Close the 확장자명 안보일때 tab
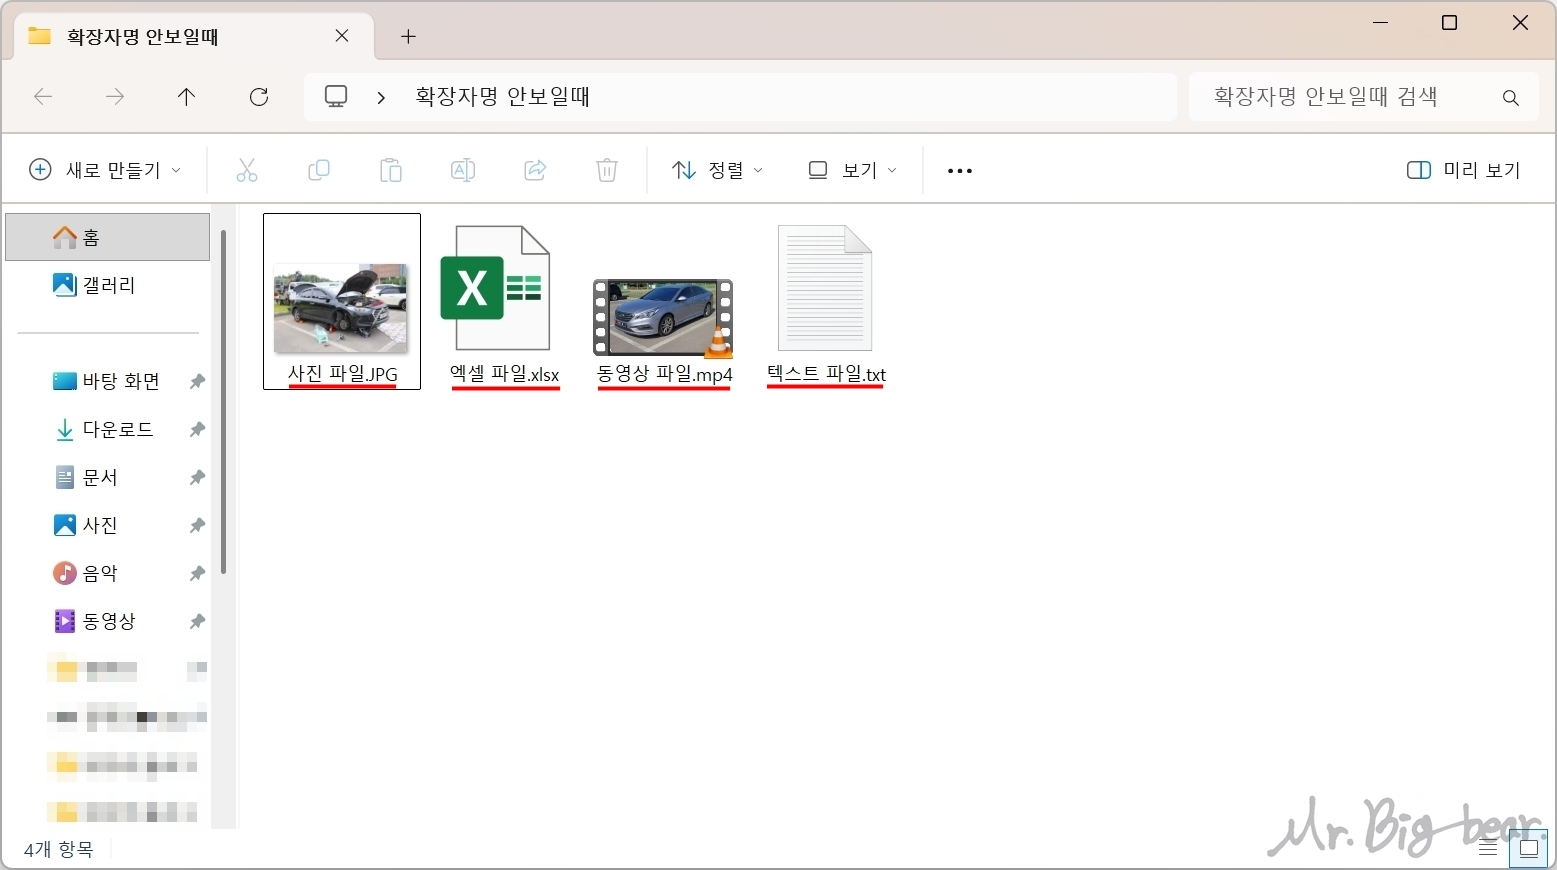The height and width of the screenshot is (870, 1557). tap(342, 36)
